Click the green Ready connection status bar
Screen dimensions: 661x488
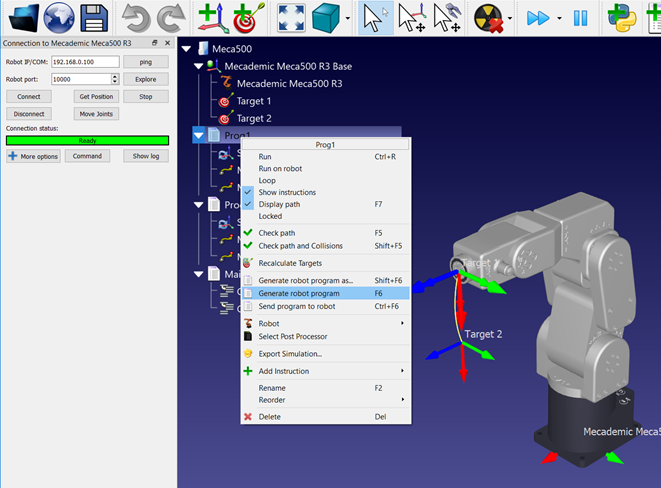(x=87, y=141)
